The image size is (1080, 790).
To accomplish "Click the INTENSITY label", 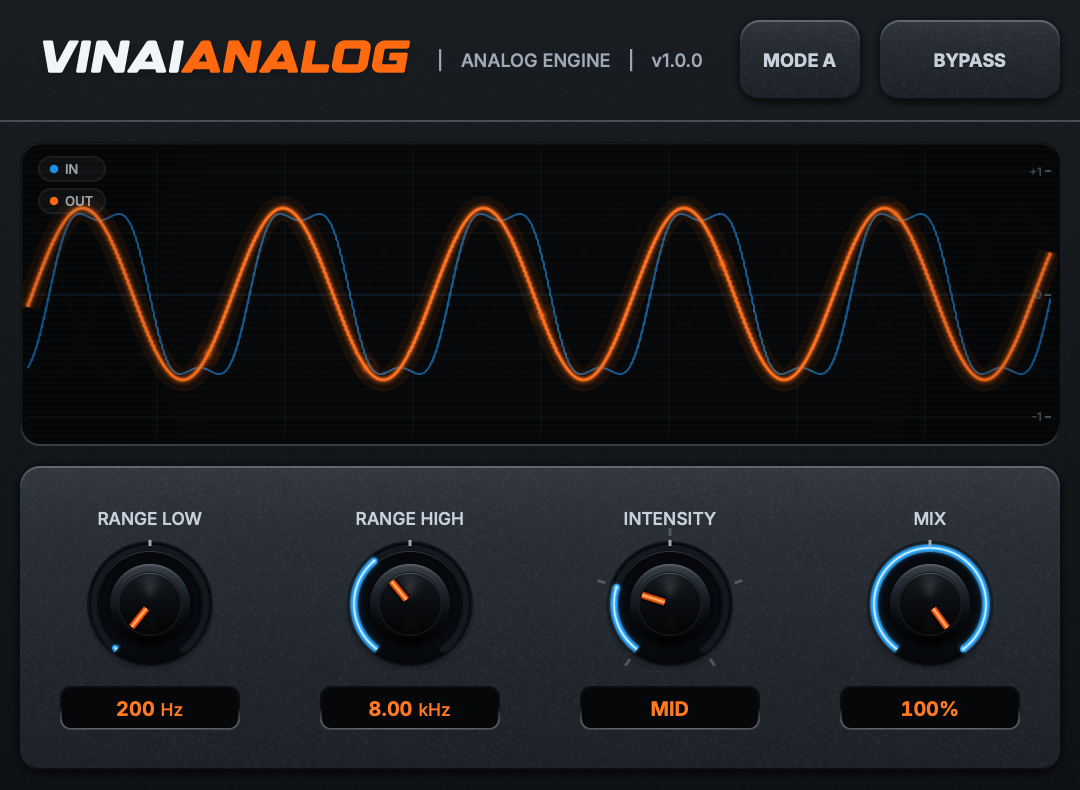I will [x=669, y=519].
